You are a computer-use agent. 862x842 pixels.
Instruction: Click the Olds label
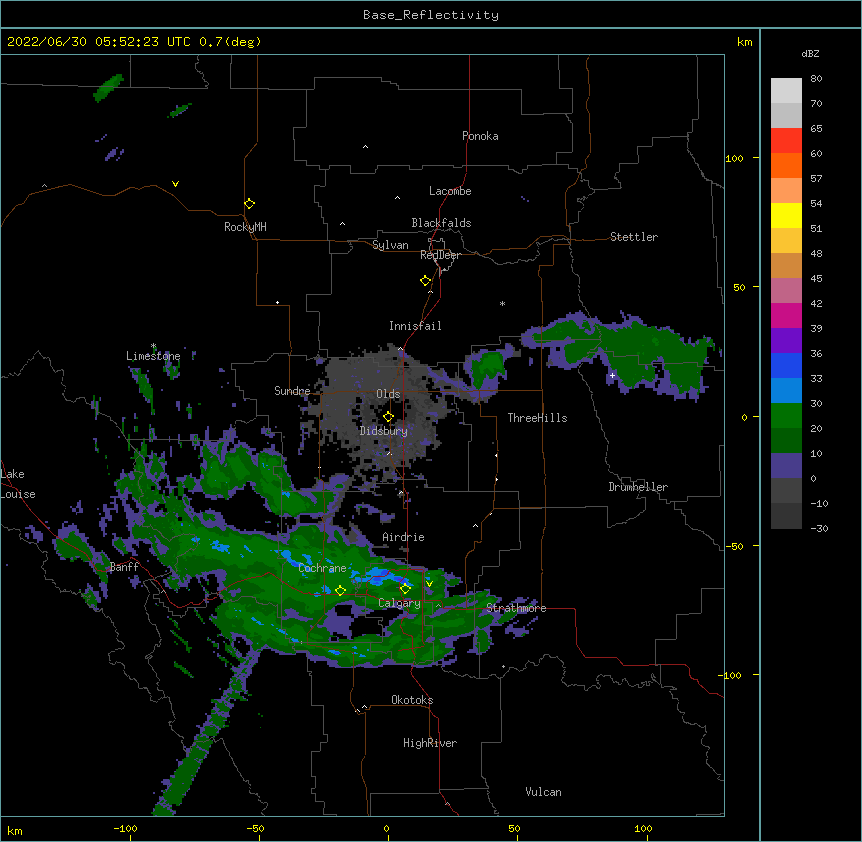pyautogui.click(x=388, y=394)
